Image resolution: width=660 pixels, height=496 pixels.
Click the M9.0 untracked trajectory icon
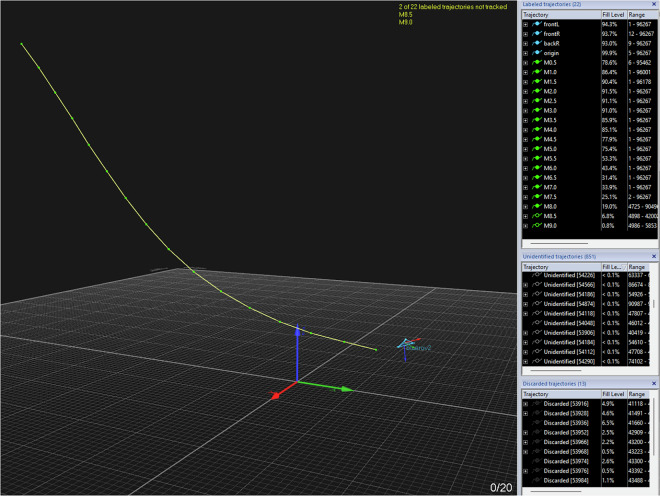(536, 226)
